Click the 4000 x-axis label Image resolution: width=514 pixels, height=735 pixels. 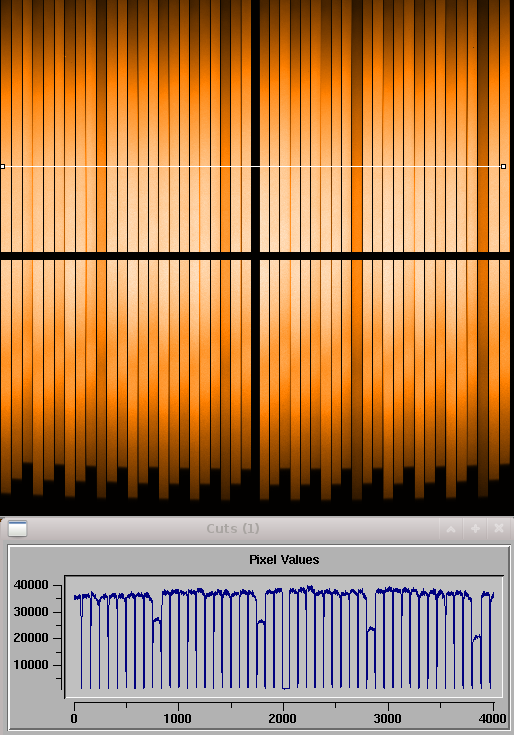click(x=492, y=719)
